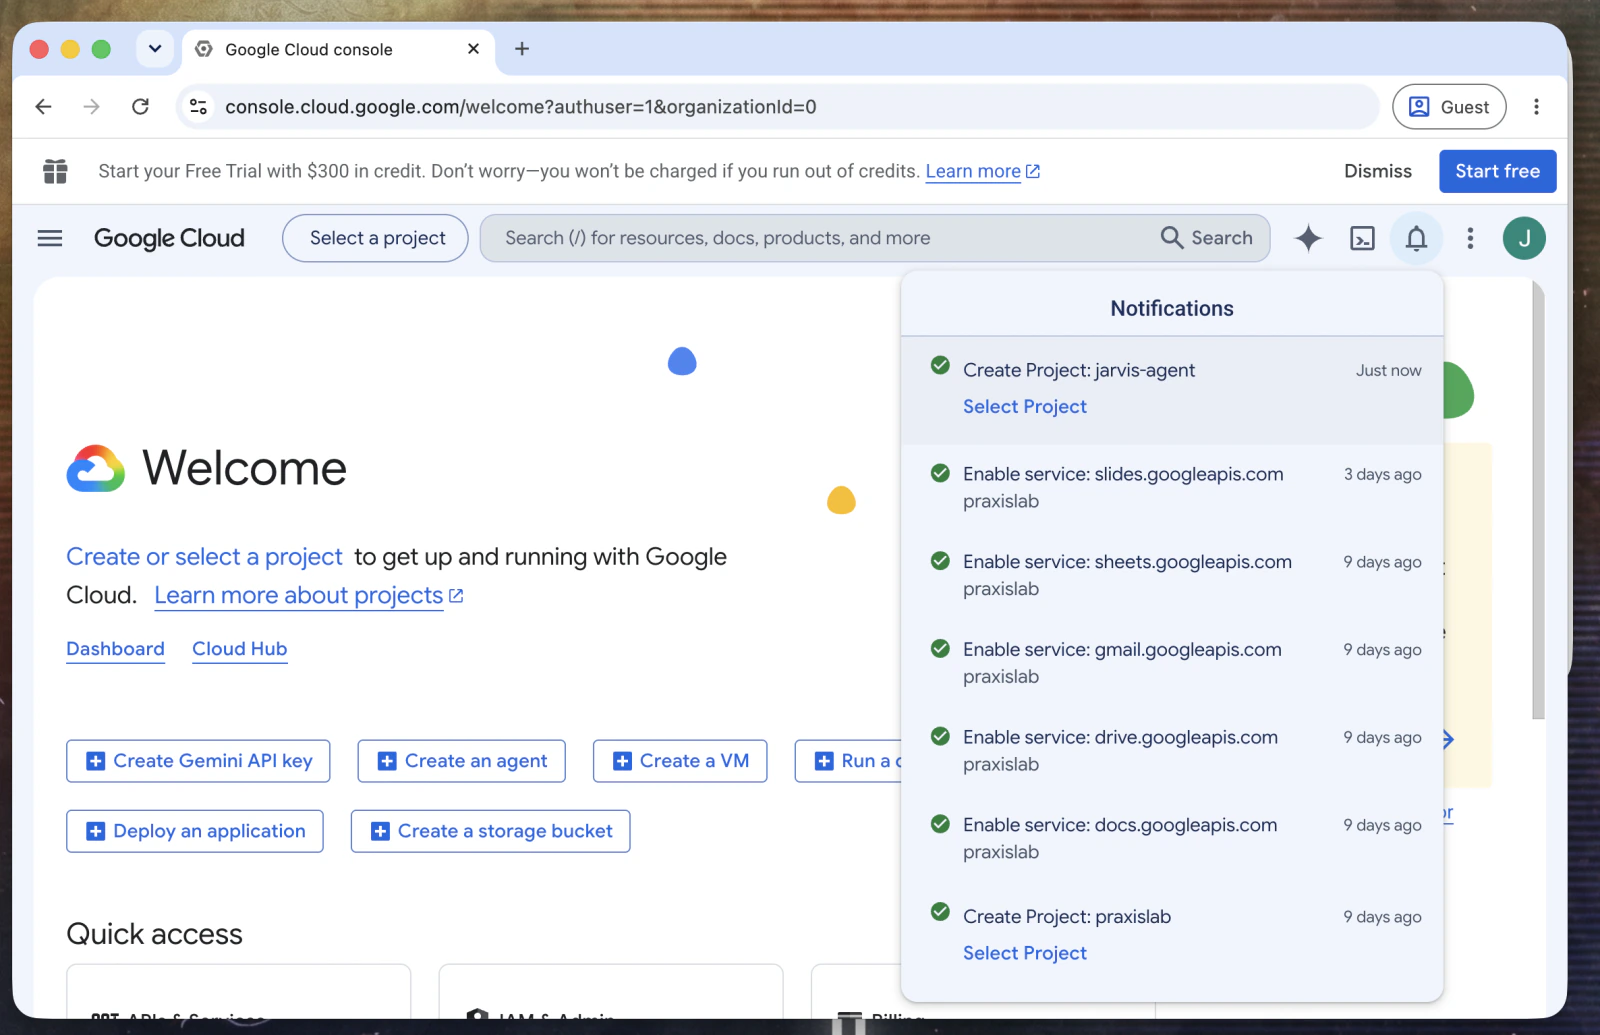Click the Welcome heading text
This screenshot has width=1600, height=1035.
[245, 468]
